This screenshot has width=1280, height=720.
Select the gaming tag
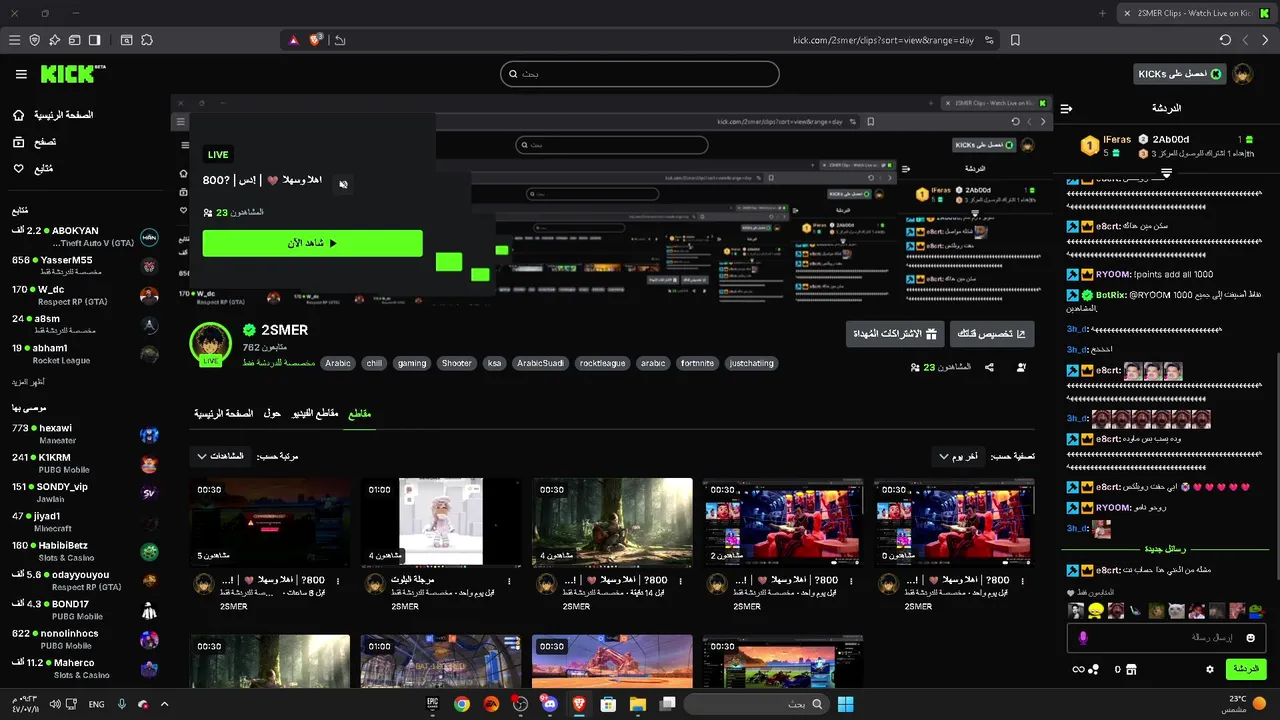(x=412, y=363)
